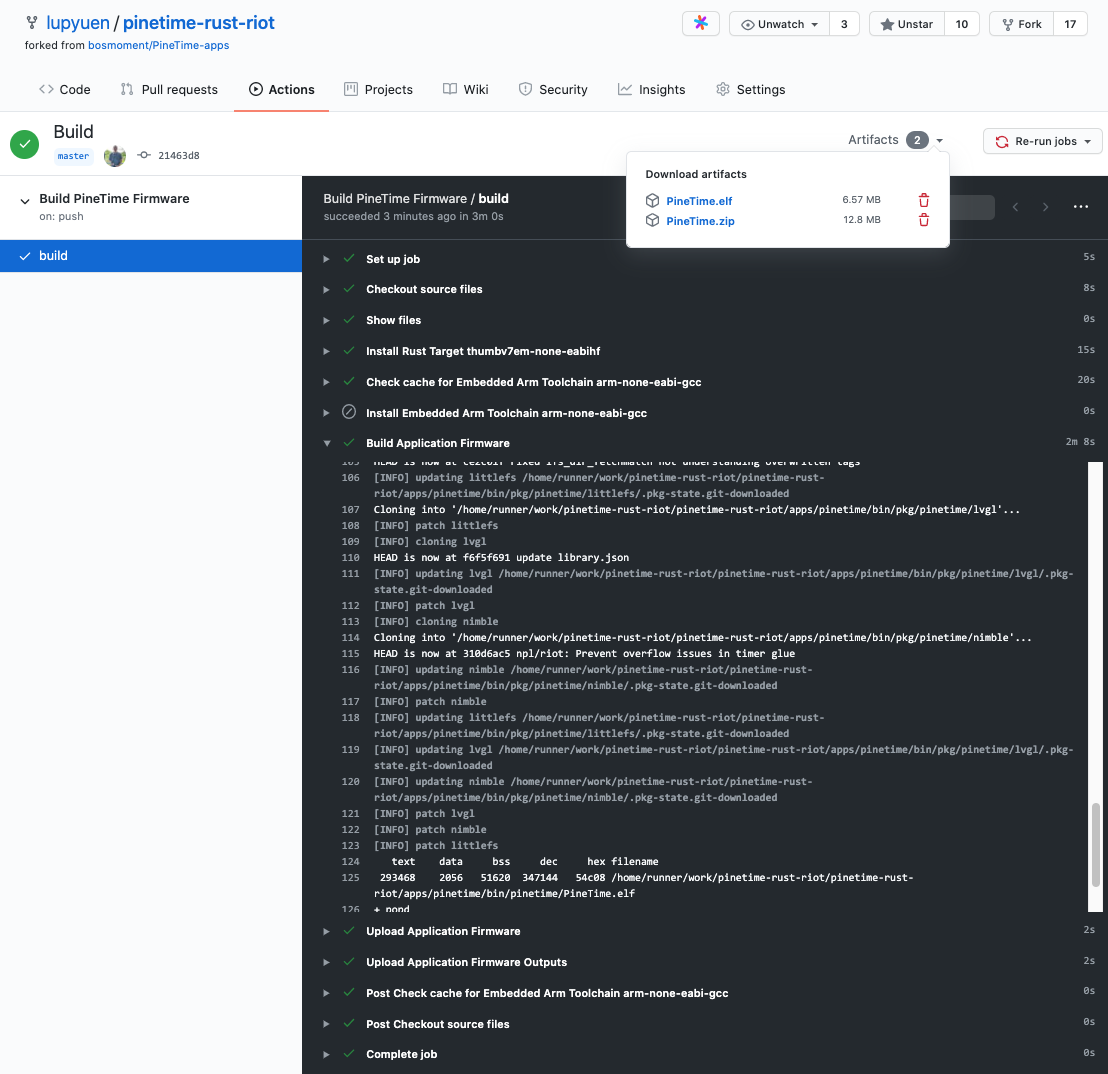Click the green build success status icon
This screenshot has width=1108, height=1074.
point(25,144)
